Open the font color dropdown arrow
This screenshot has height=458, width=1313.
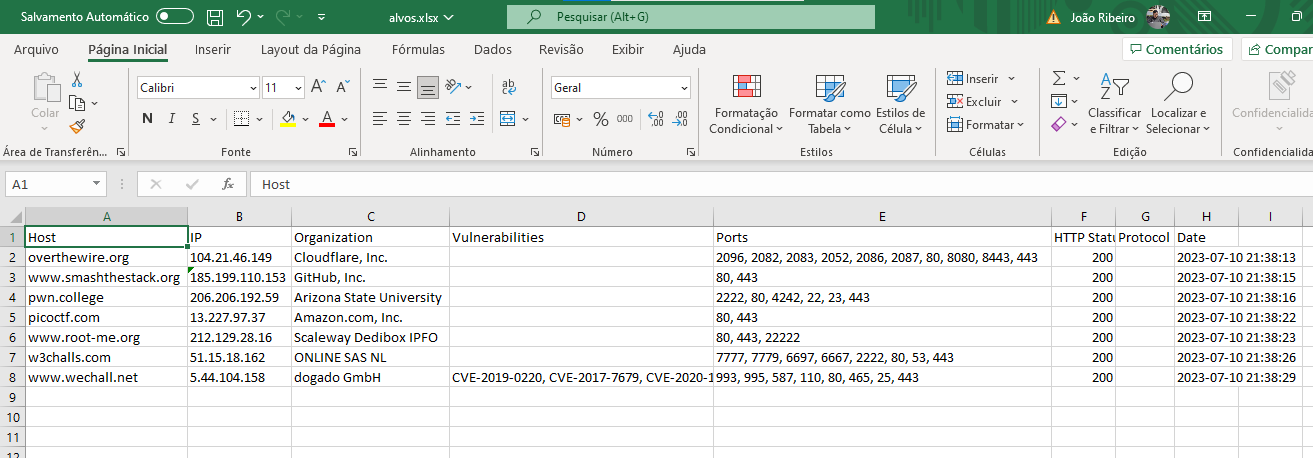342,119
